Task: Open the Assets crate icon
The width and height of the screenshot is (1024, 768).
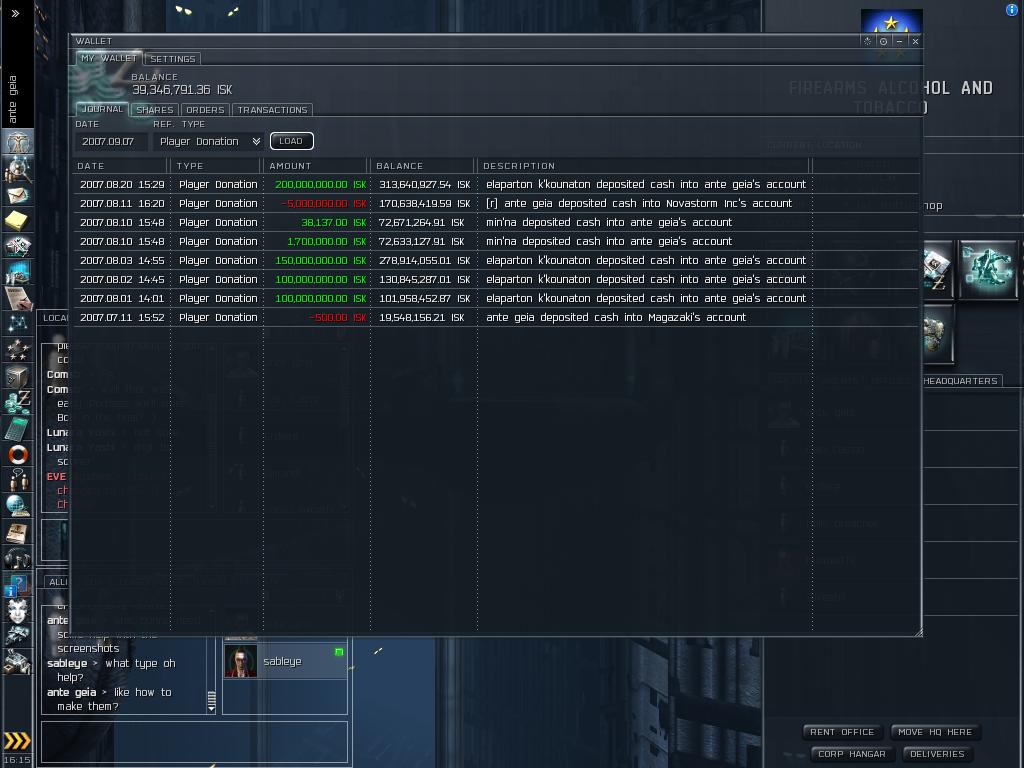Action: point(18,376)
